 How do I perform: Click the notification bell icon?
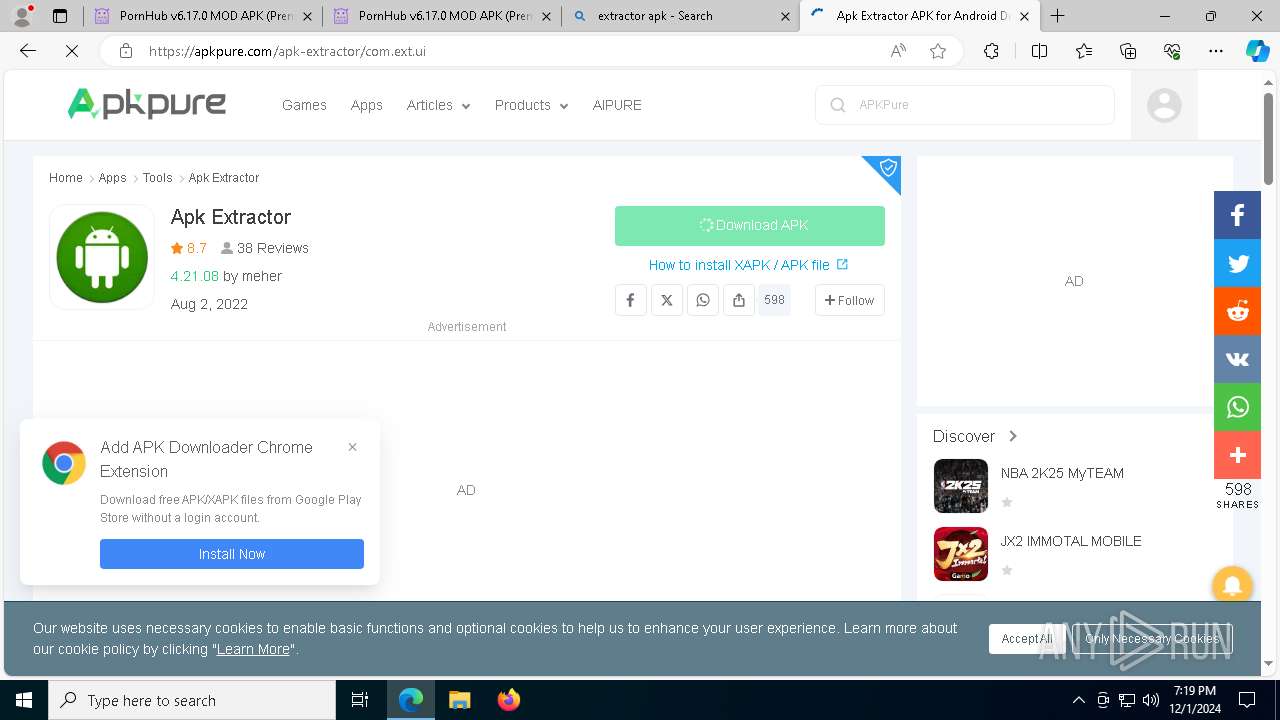click(x=1232, y=586)
